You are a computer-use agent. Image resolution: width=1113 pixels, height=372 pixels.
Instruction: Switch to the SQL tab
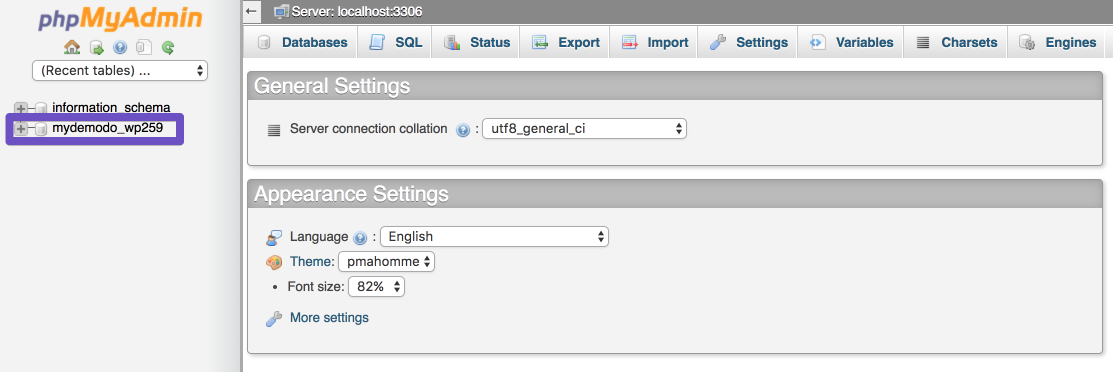[x=395, y=43]
